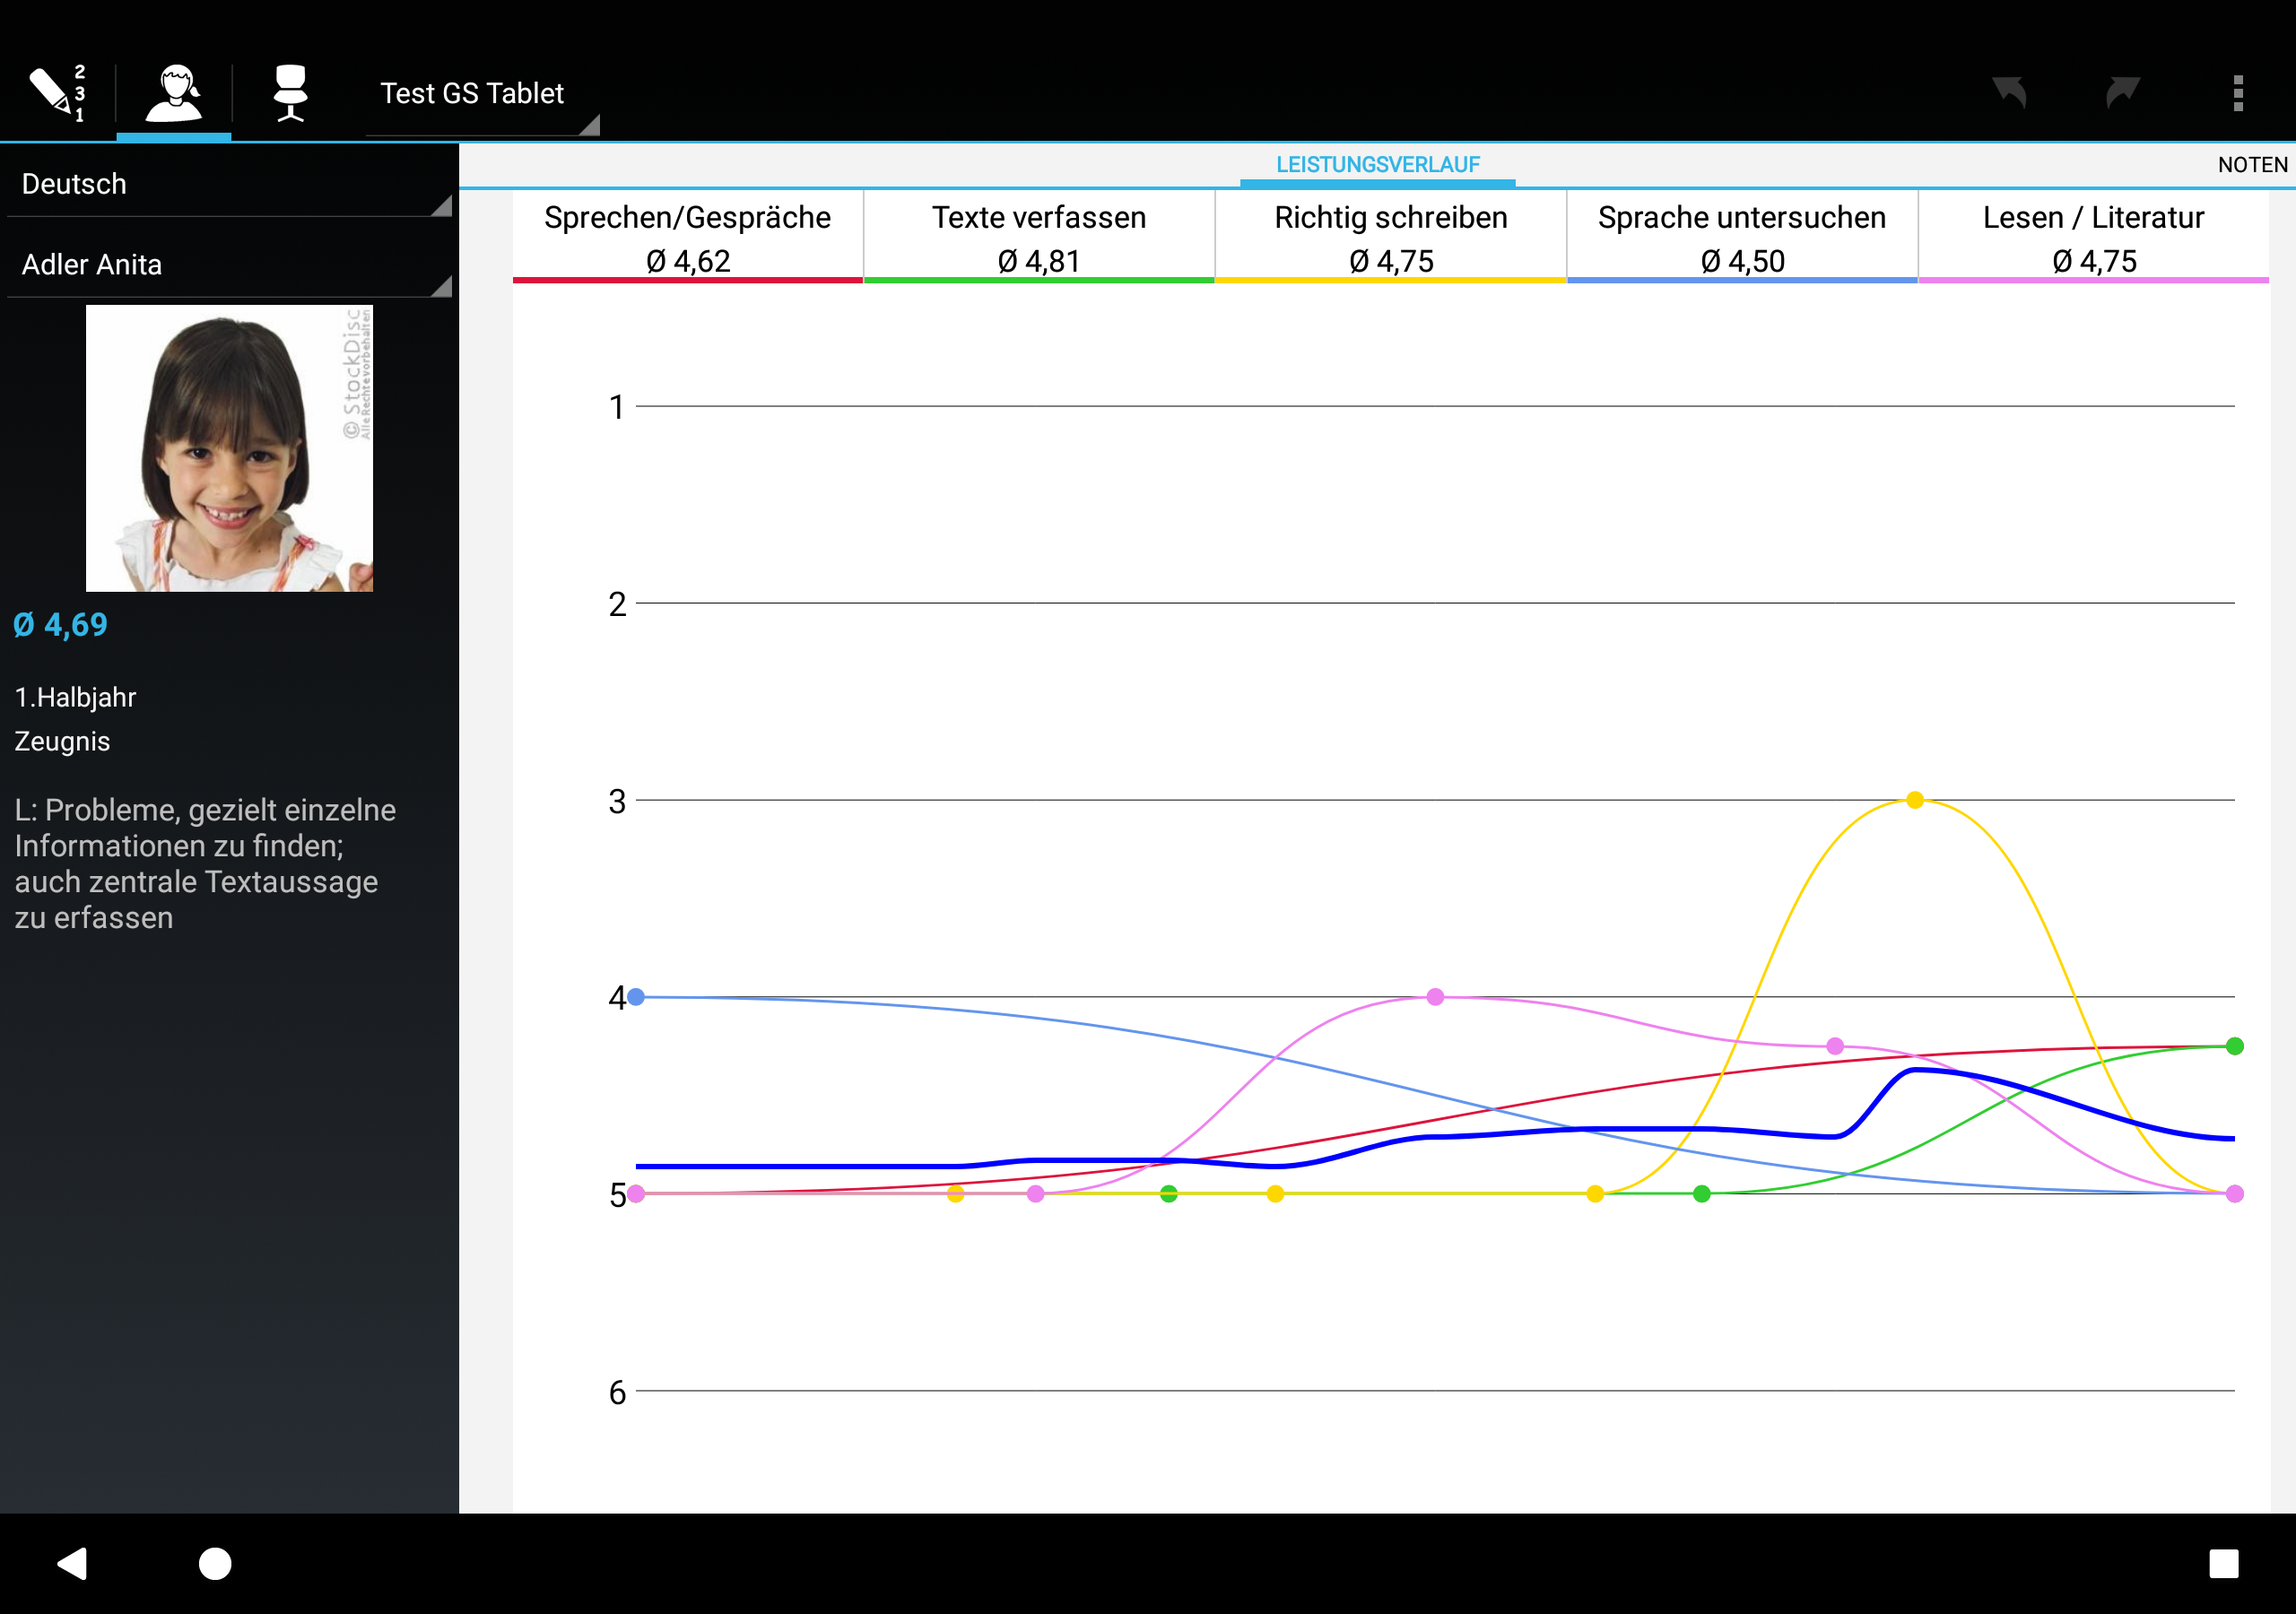The width and height of the screenshot is (2296, 1614).
Task: Switch to the Noten tab
Action: (x=2251, y=165)
